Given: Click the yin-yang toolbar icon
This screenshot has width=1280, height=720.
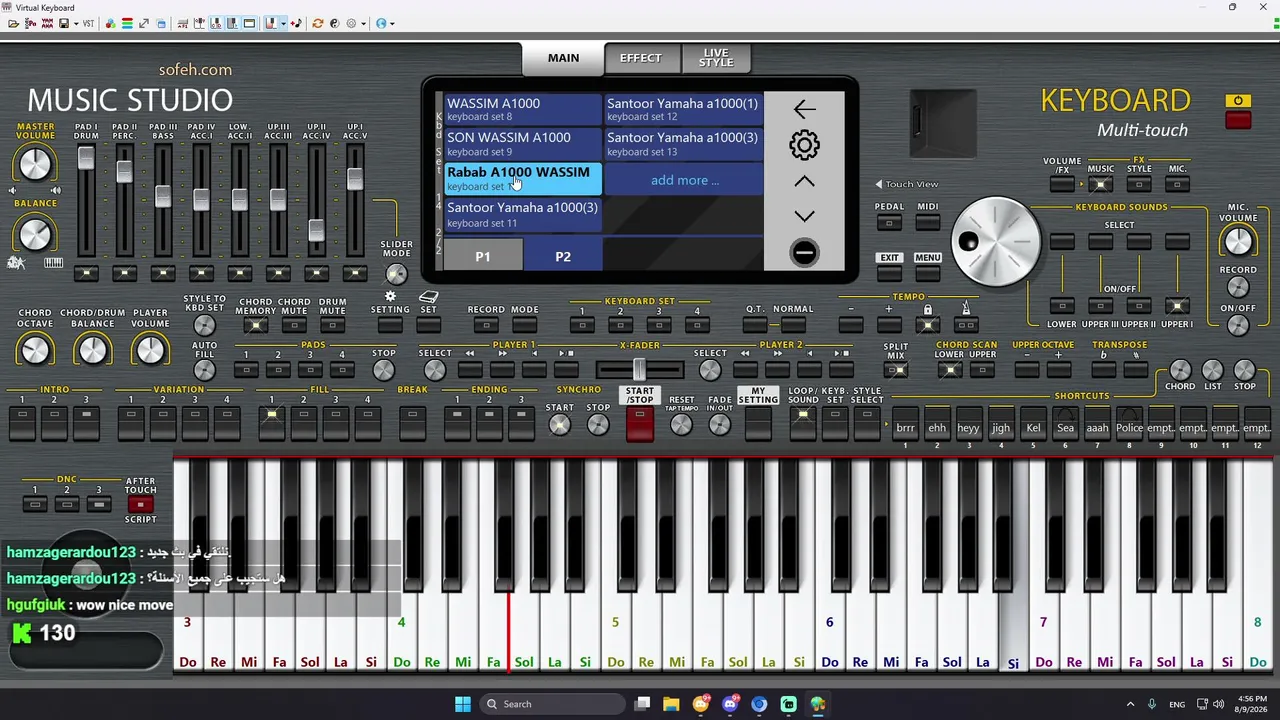Looking at the screenshot, I should tap(334, 23).
